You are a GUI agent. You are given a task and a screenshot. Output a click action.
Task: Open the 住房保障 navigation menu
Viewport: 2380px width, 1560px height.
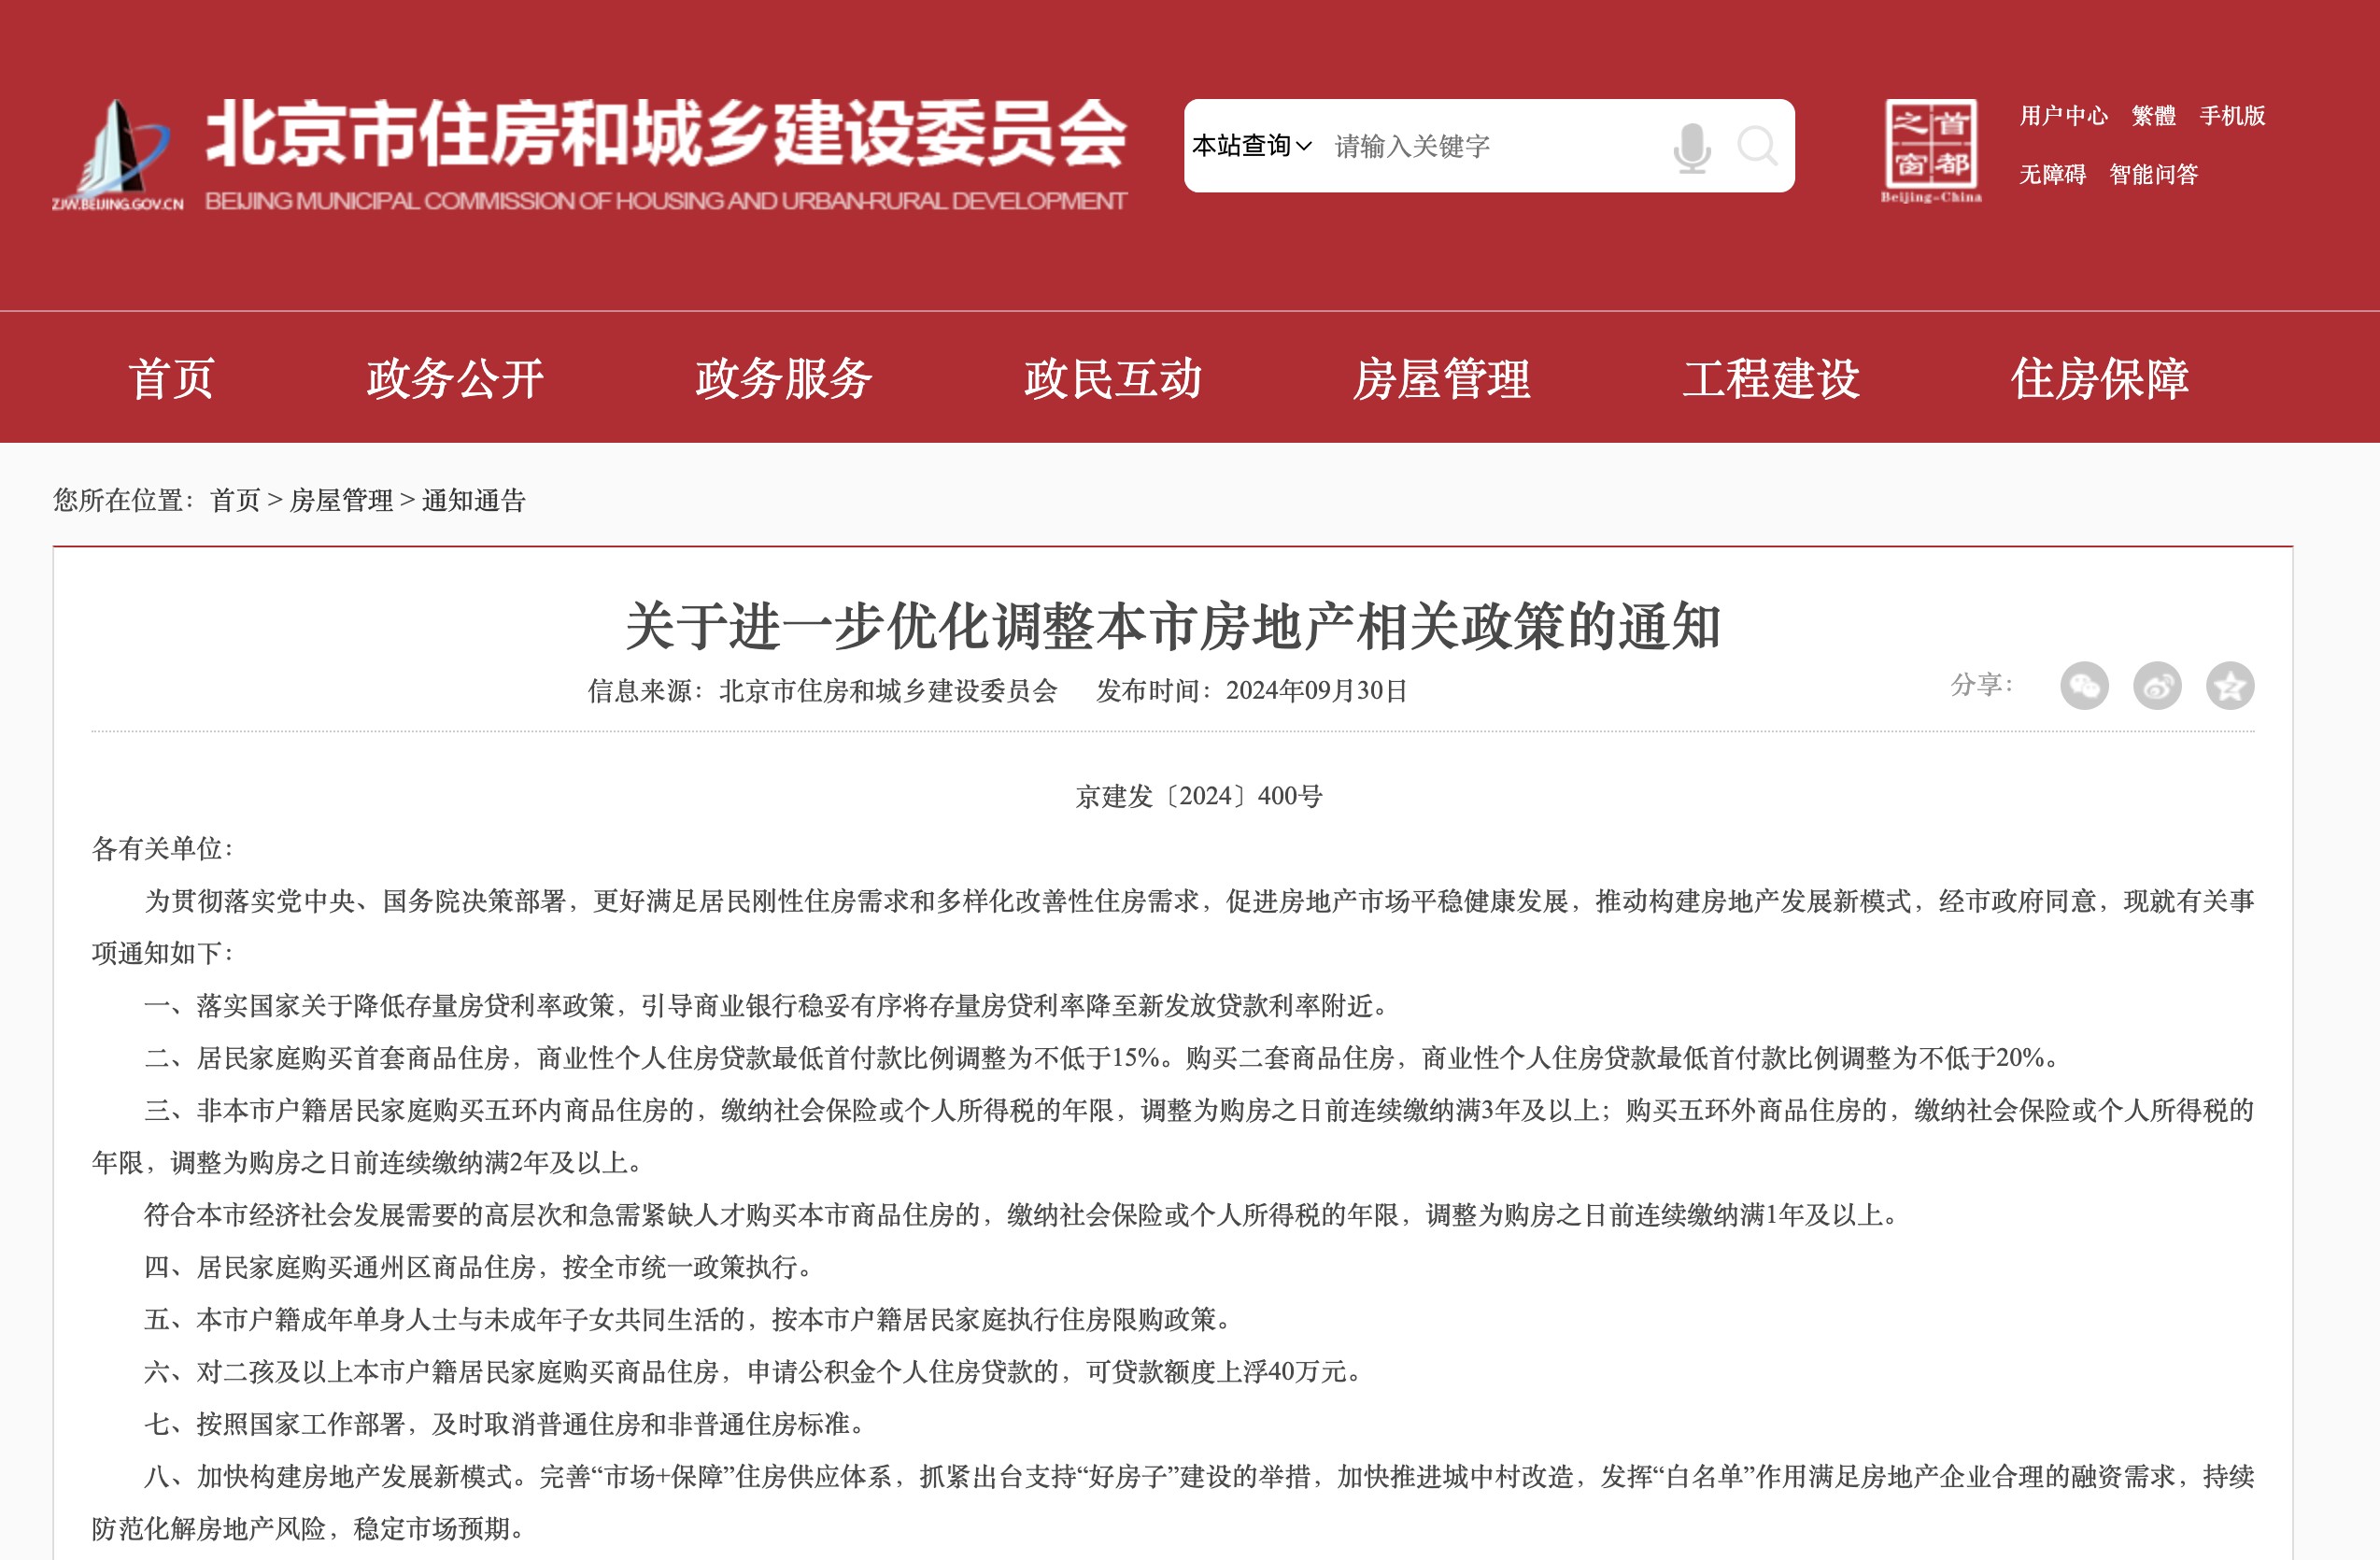click(2100, 379)
